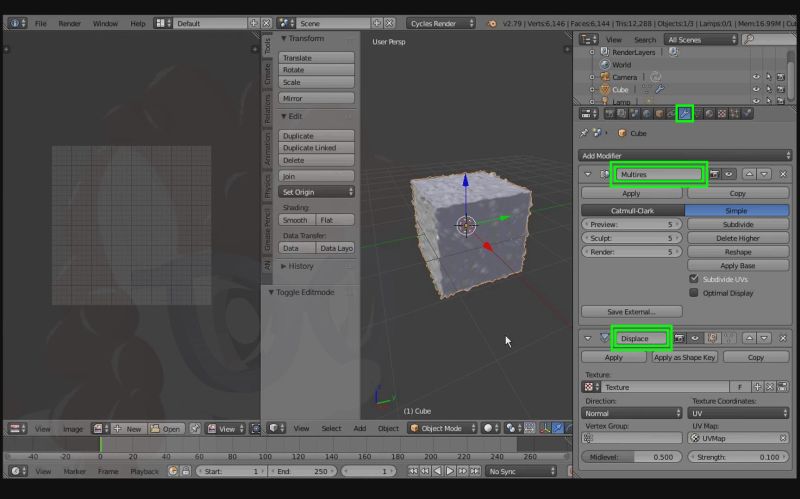Viewport: 800px width, 499px height.
Task: Open the Material properties tab (sphere icon)
Action: [709, 114]
